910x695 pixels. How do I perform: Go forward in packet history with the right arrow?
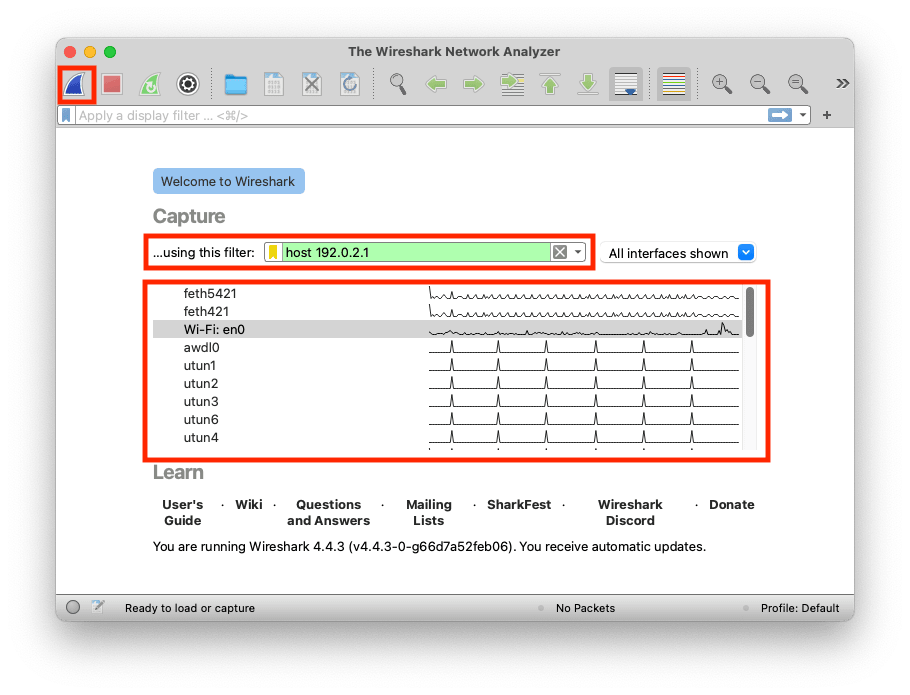(x=474, y=85)
